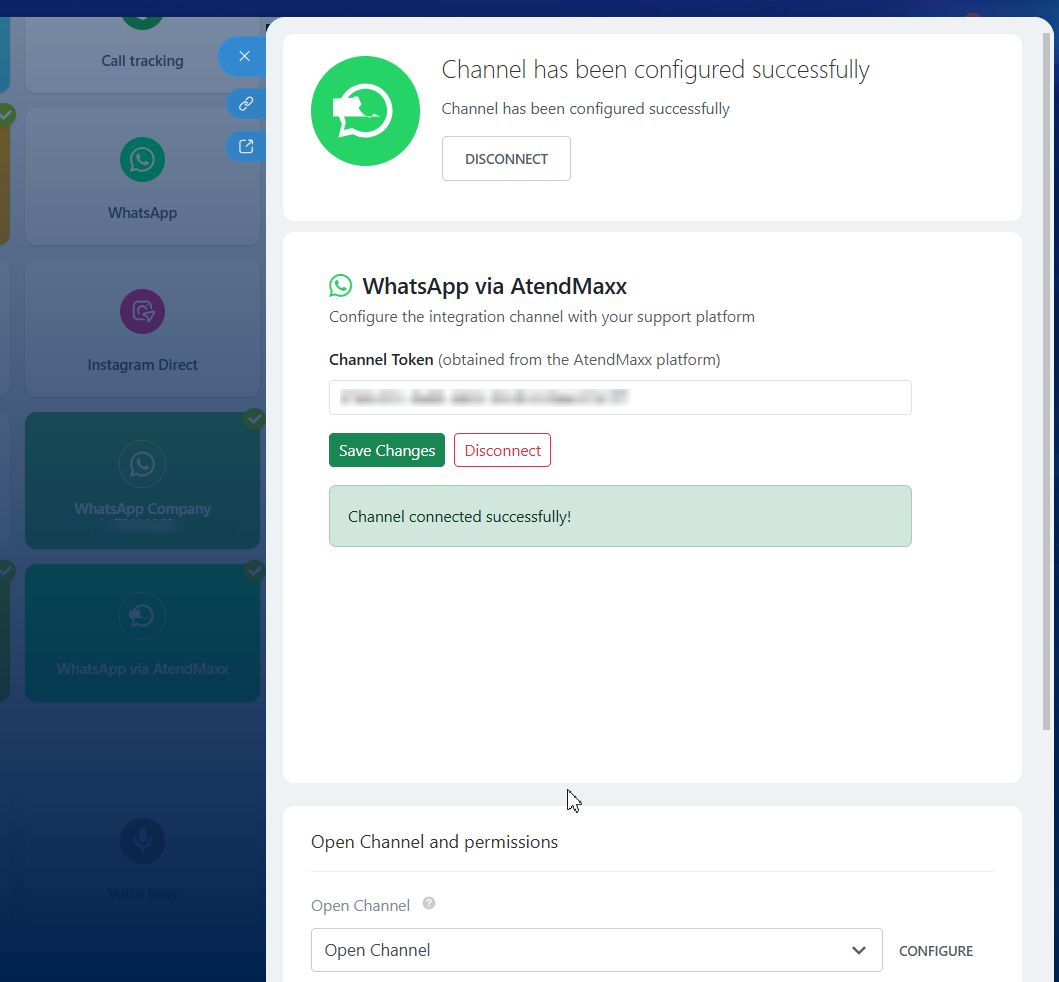Open the Open Channel dropdown
The height and width of the screenshot is (982, 1059).
(x=580, y=950)
